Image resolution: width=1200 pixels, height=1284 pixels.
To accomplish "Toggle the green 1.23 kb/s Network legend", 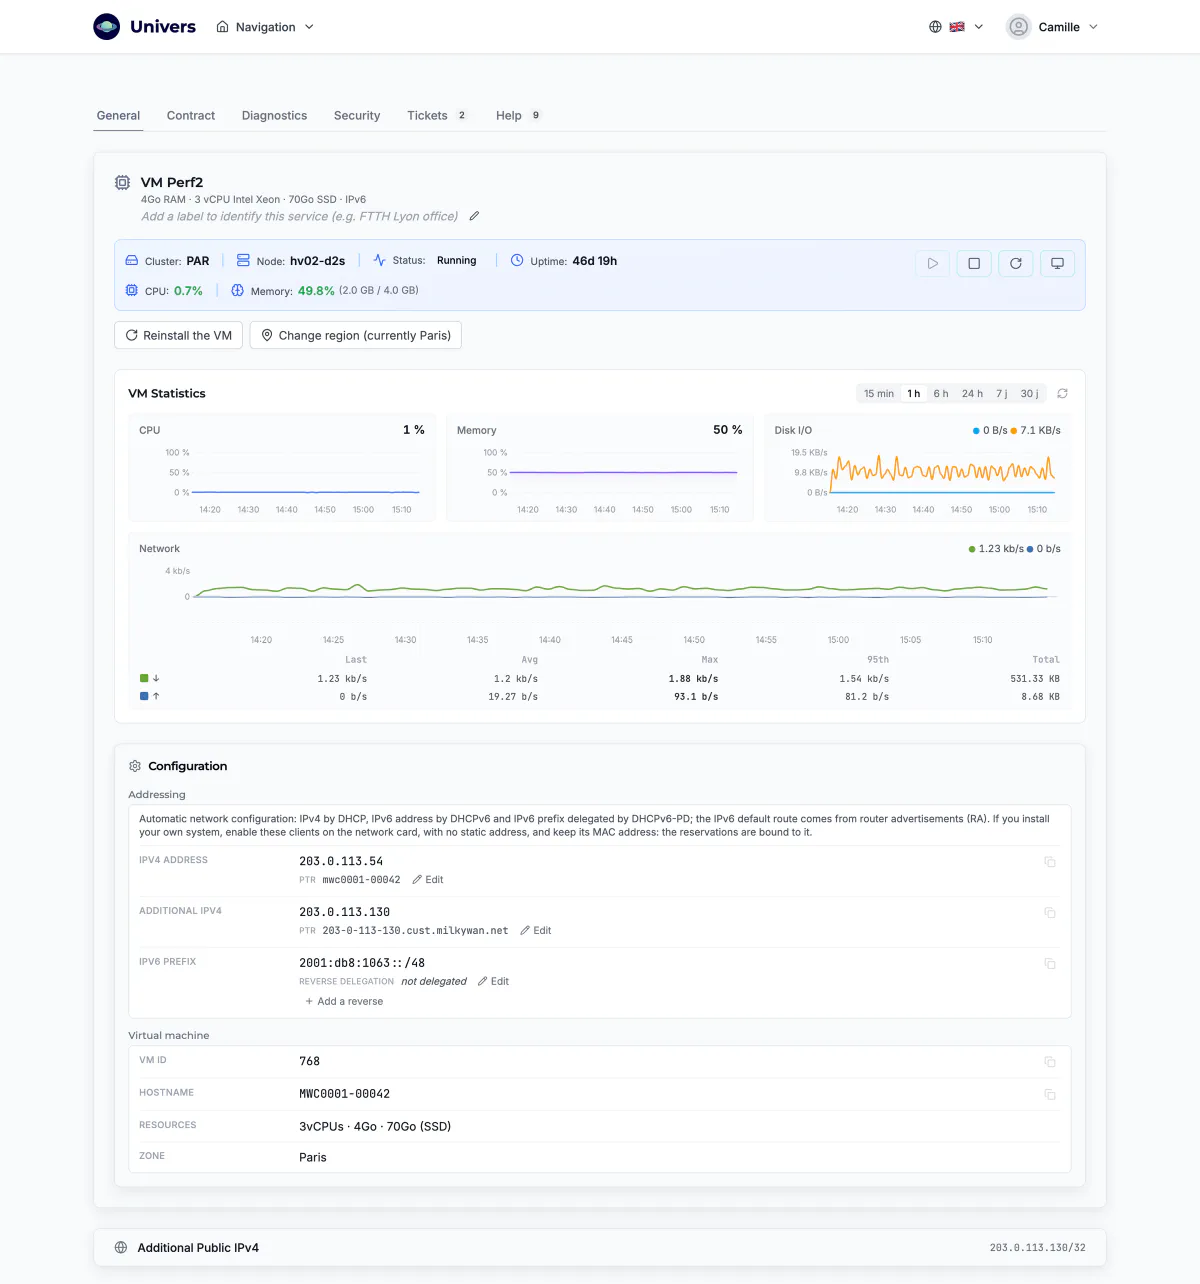I will click(996, 549).
